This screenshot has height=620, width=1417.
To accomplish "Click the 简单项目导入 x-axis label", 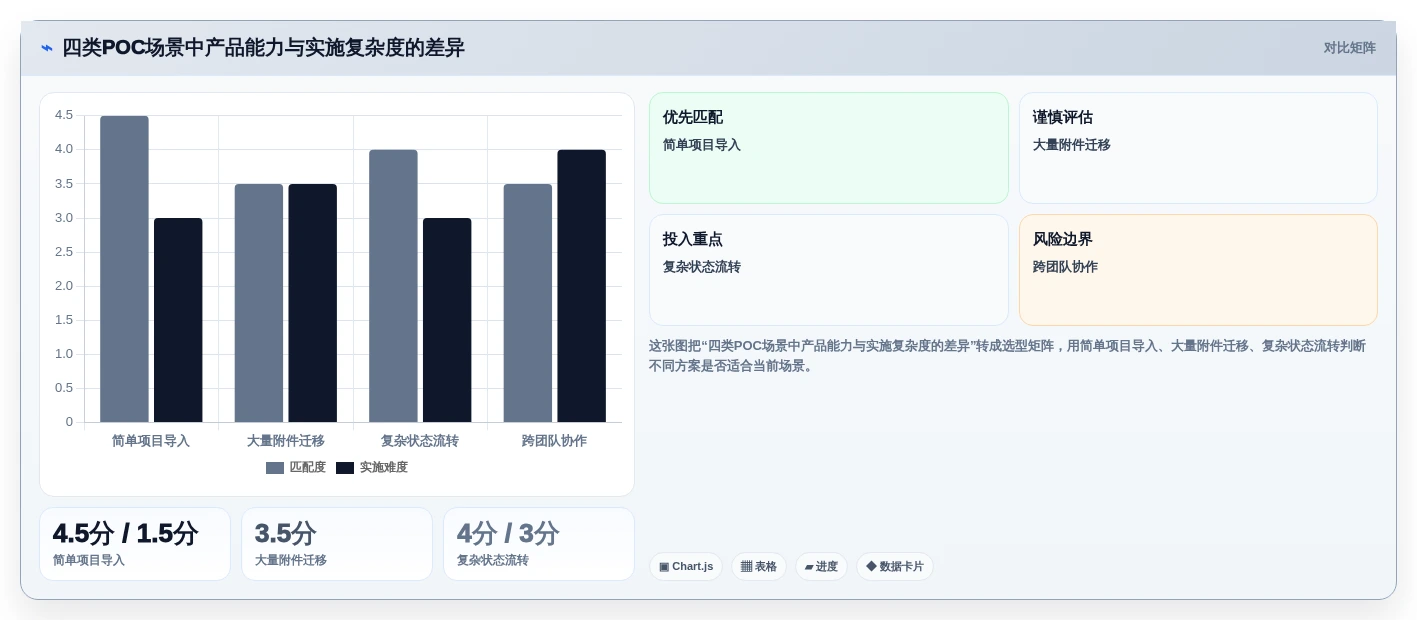I will [151, 441].
